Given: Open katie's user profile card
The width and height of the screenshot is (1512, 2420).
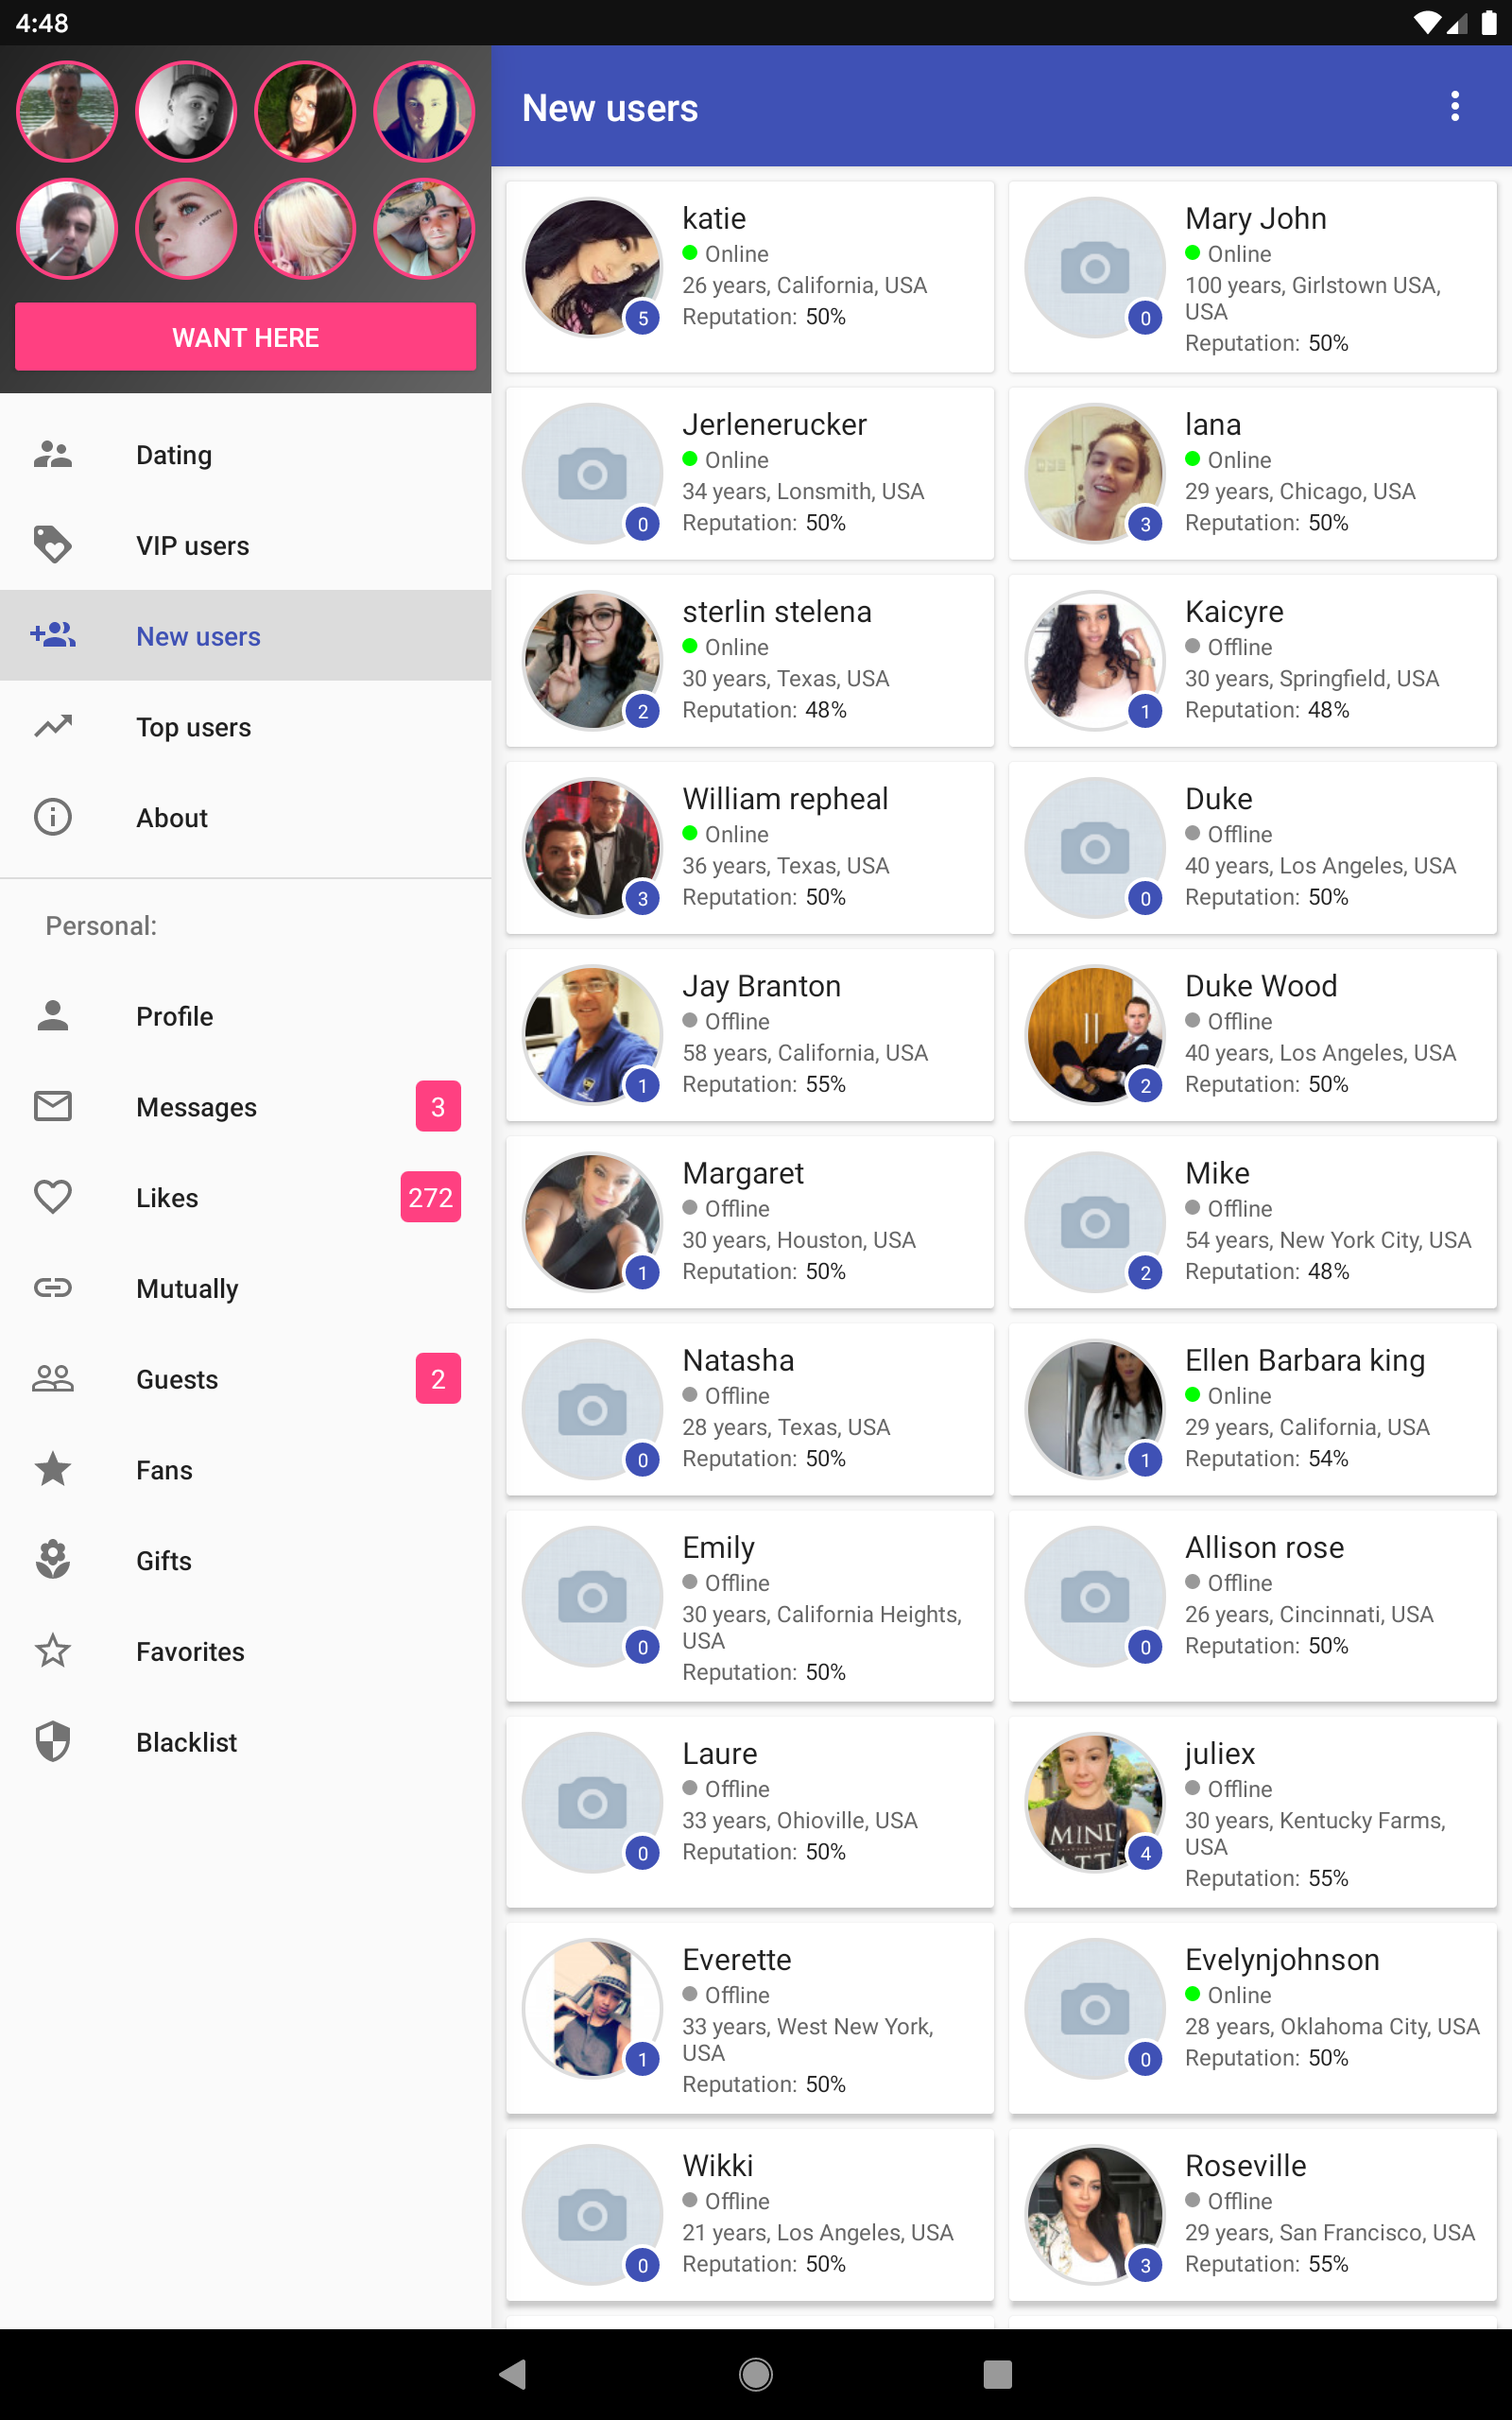Looking at the screenshot, I should tap(750, 276).
